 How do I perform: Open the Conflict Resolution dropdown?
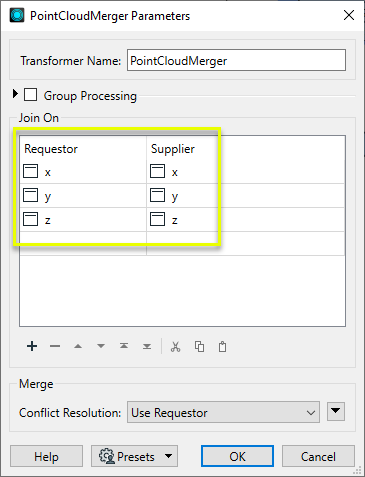[223, 412]
